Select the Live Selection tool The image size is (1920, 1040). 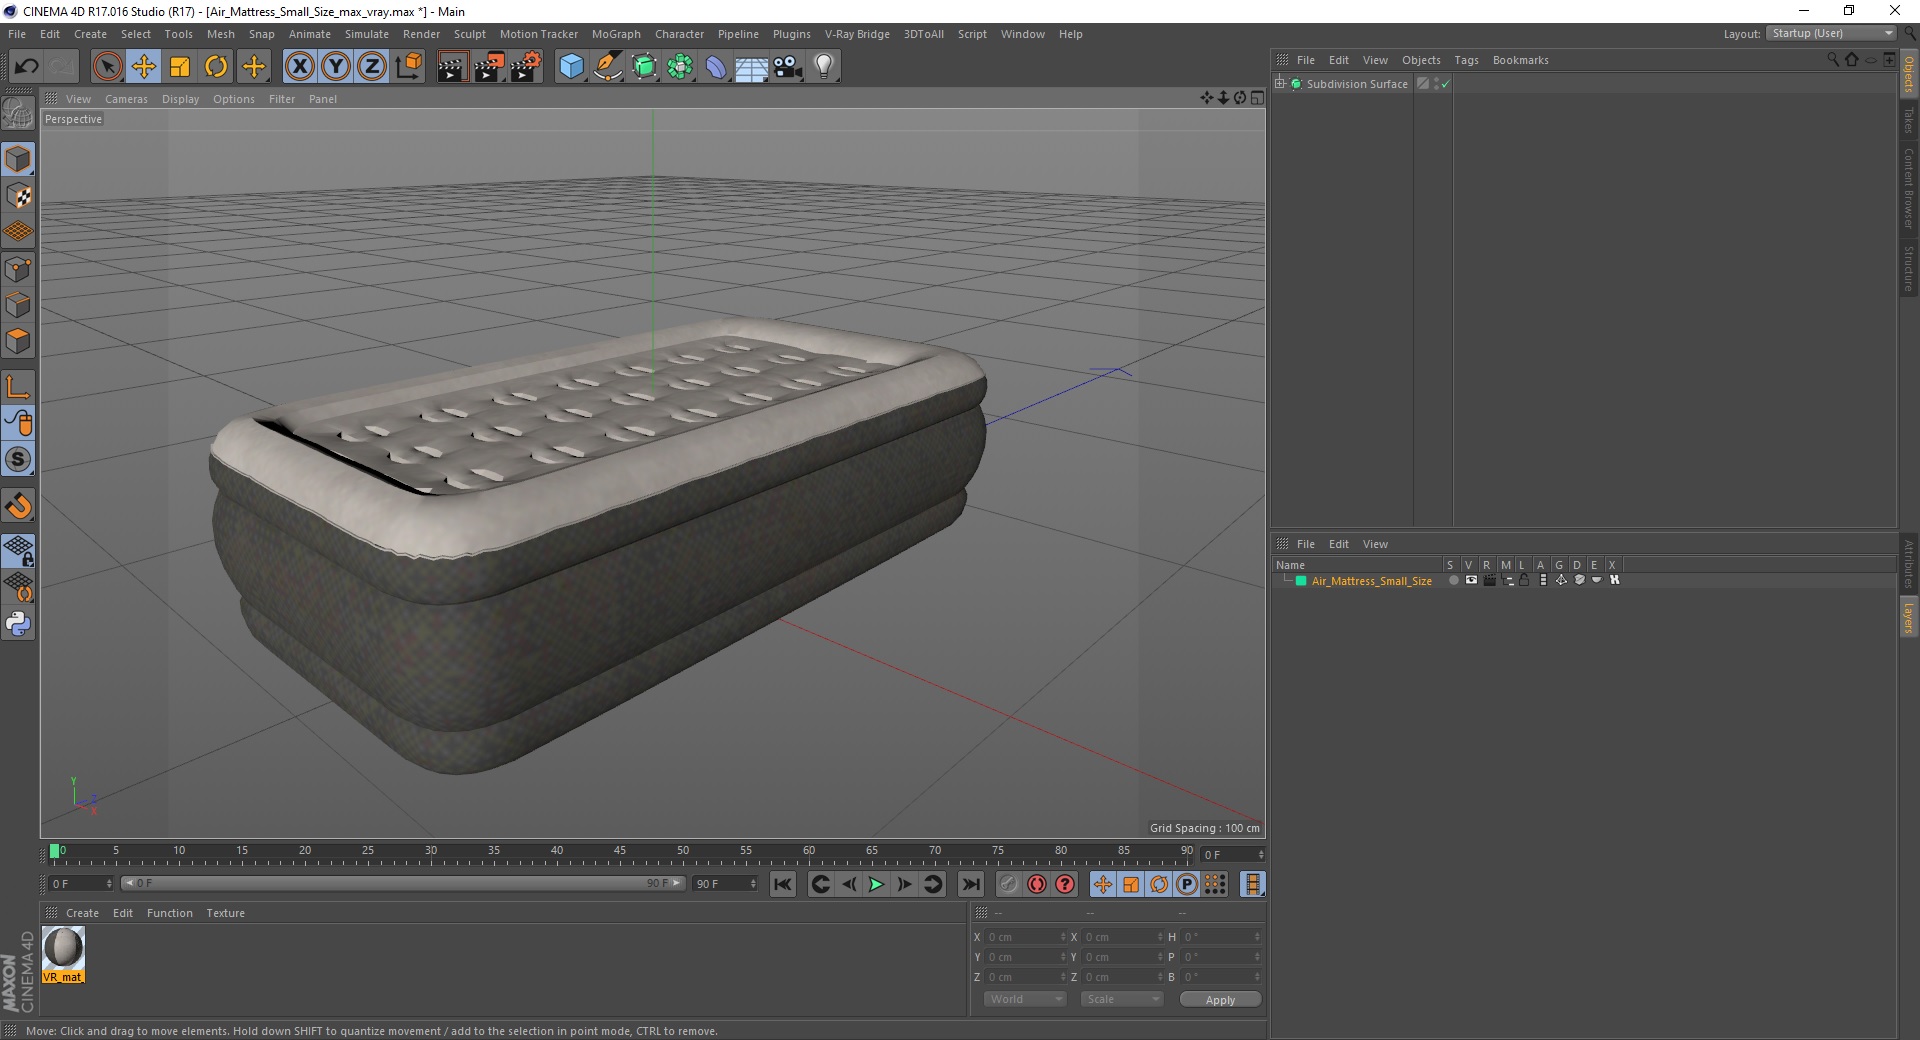coord(107,67)
